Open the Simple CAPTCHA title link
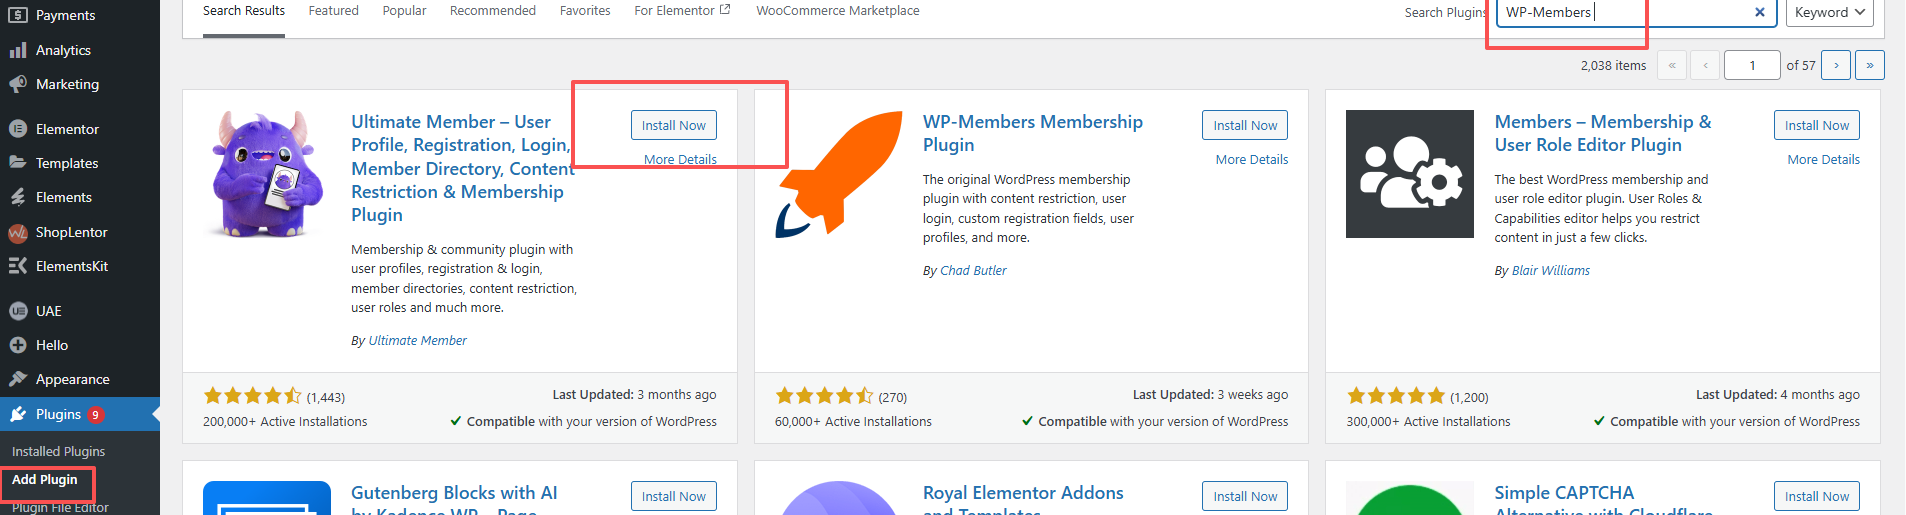Image resolution: width=1906 pixels, height=515 pixels. pos(1603,498)
